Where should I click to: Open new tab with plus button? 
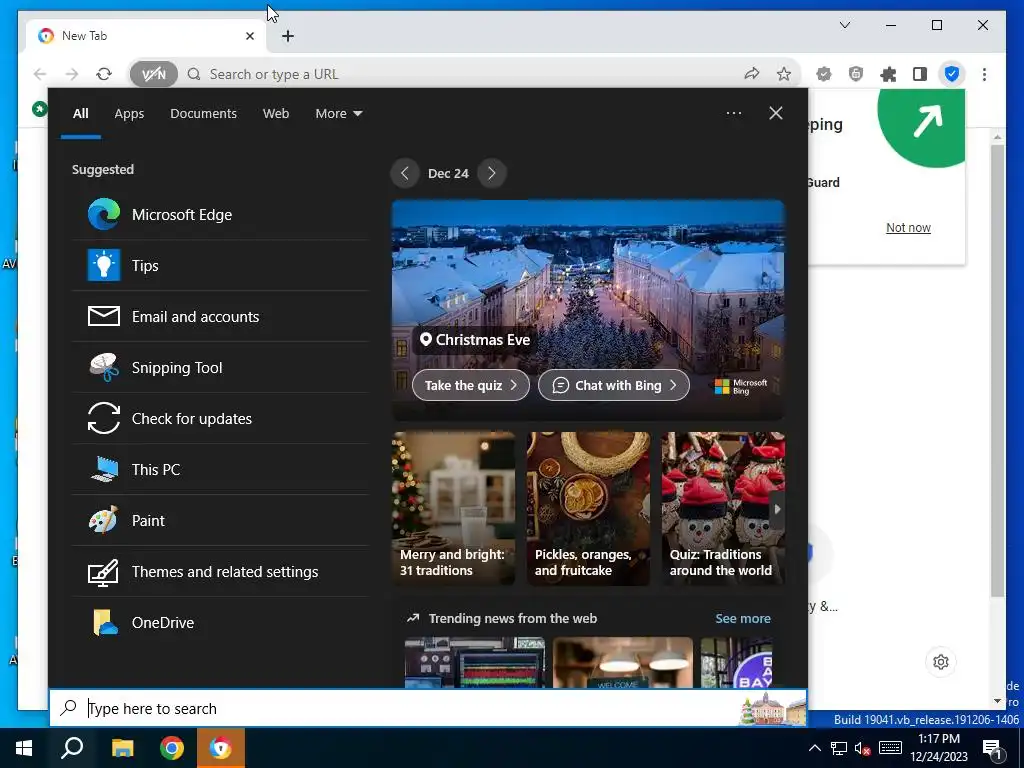click(288, 36)
